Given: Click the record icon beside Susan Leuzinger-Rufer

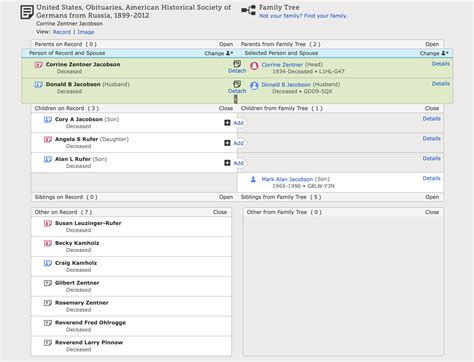Looking at the screenshot, I should pyautogui.click(x=48, y=223).
